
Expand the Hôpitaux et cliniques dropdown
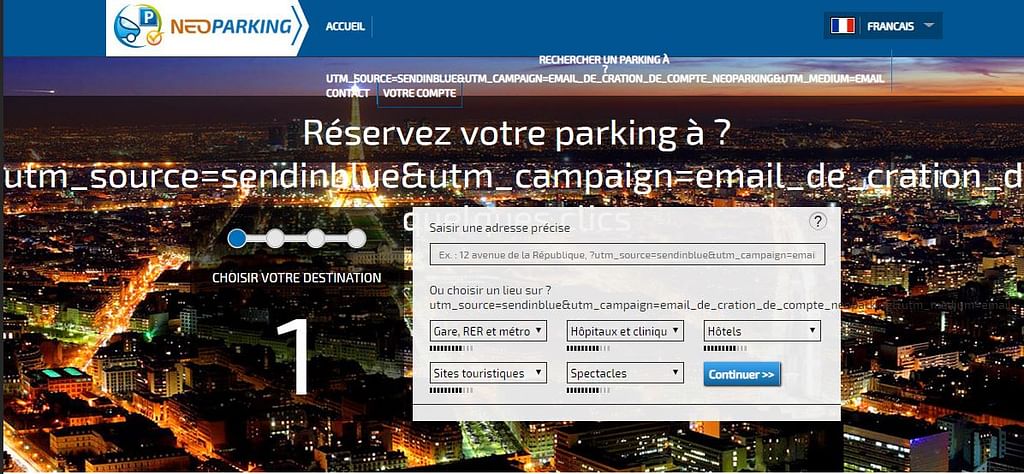click(x=625, y=330)
